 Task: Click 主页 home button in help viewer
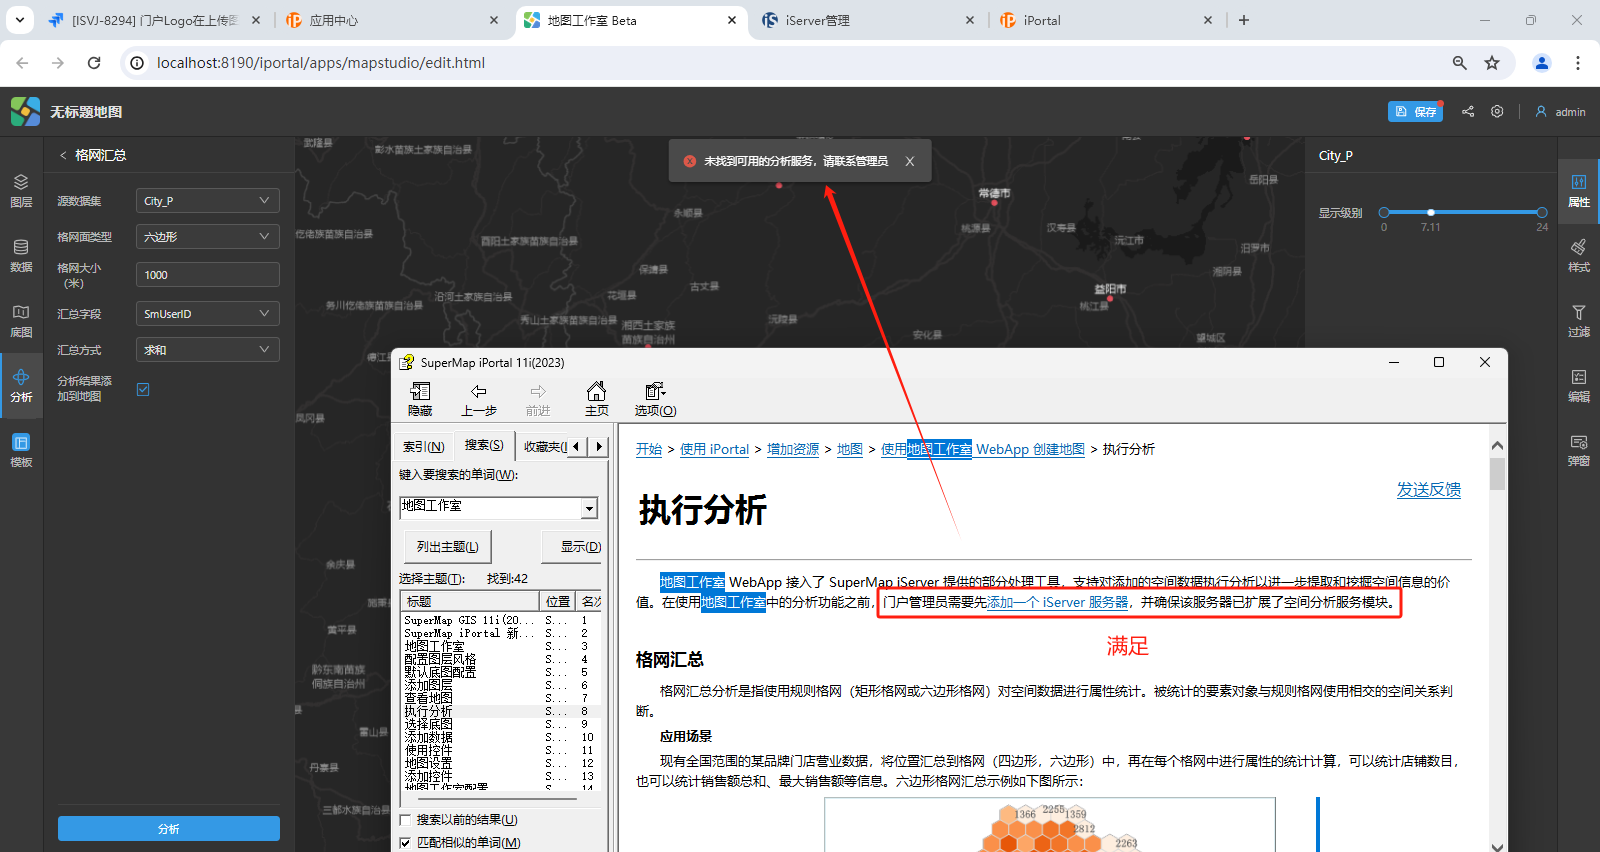(x=597, y=398)
